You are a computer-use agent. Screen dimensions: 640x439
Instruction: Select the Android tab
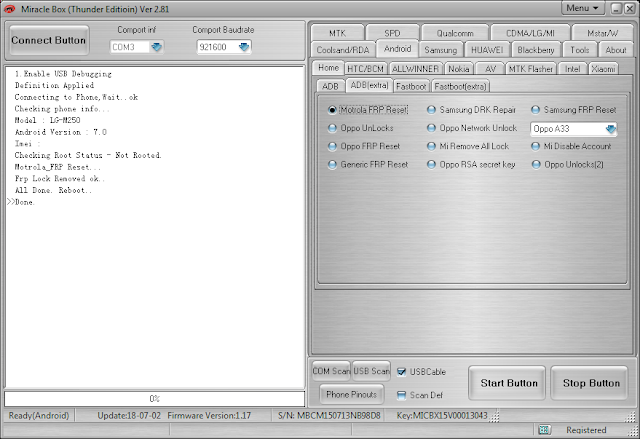tap(397, 49)
